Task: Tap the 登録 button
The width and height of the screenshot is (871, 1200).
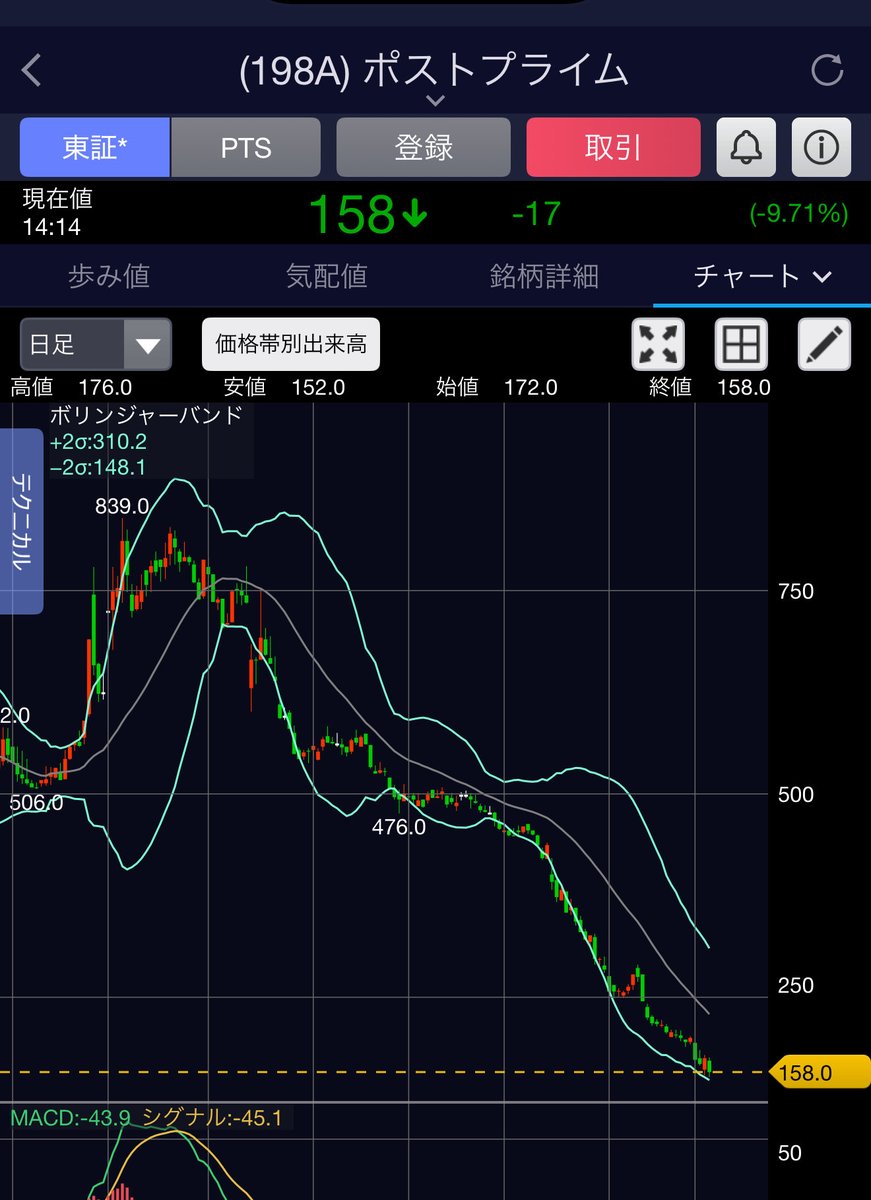Action: pyautogui.click(x=423, y=147)
